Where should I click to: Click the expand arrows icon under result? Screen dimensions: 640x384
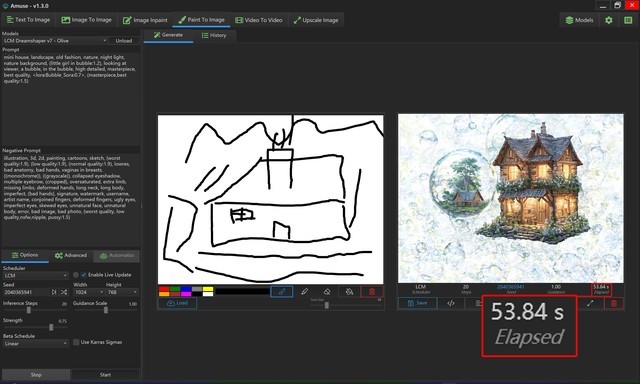click(590, 303)
